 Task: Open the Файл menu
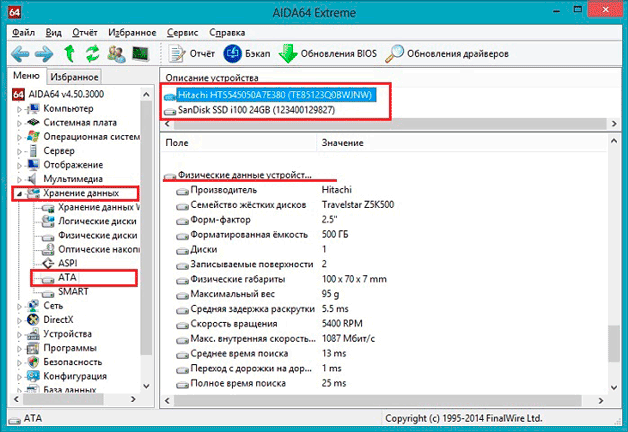[x=23, y=32]
